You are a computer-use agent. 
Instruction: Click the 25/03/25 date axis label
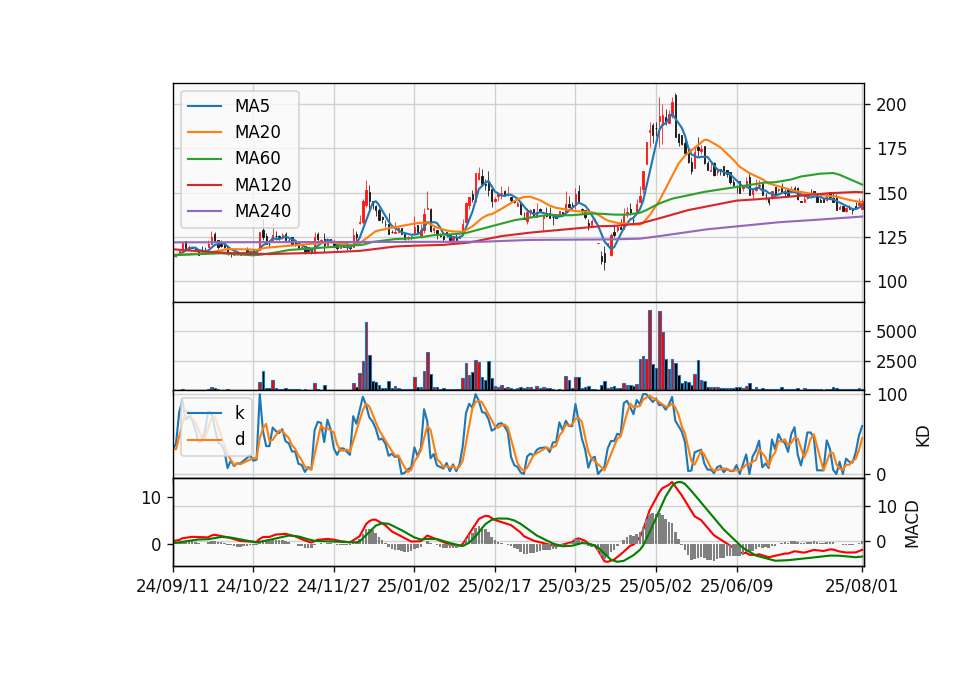coord(575,586)
